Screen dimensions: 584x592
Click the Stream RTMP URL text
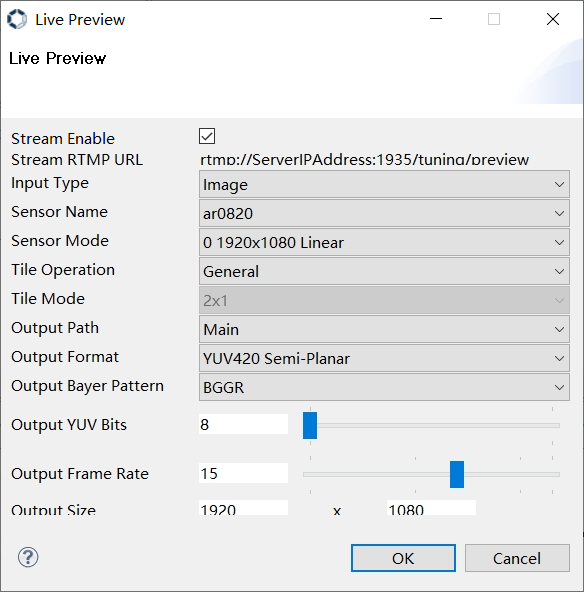tap(364, 159)
